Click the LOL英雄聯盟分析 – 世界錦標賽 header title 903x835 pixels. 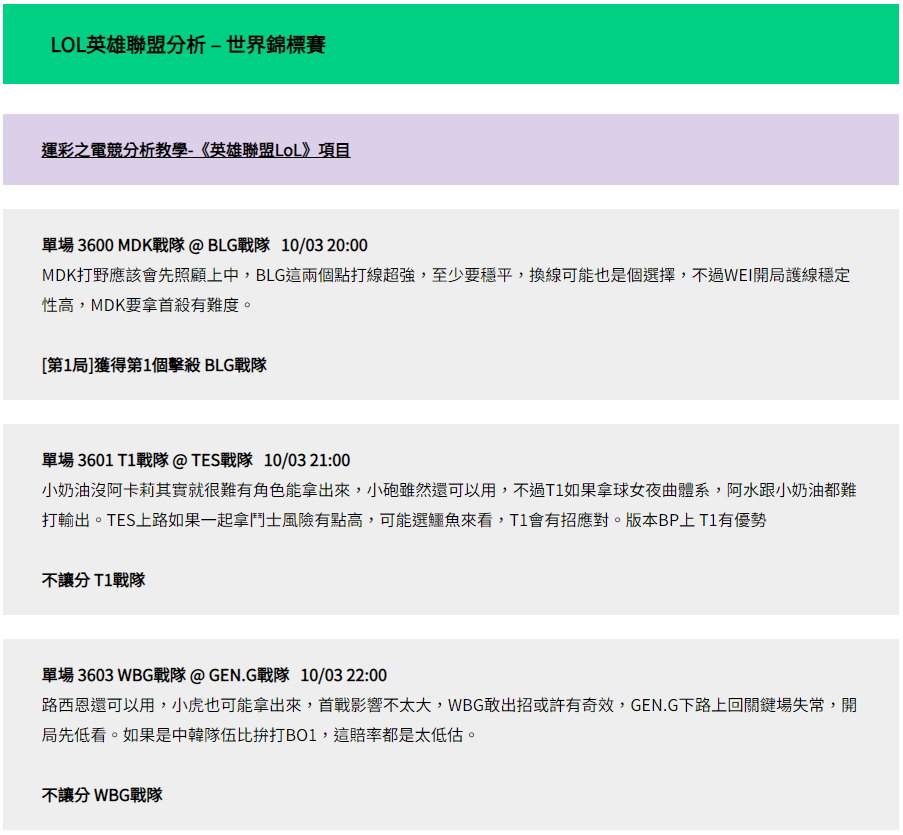(188, 44)
